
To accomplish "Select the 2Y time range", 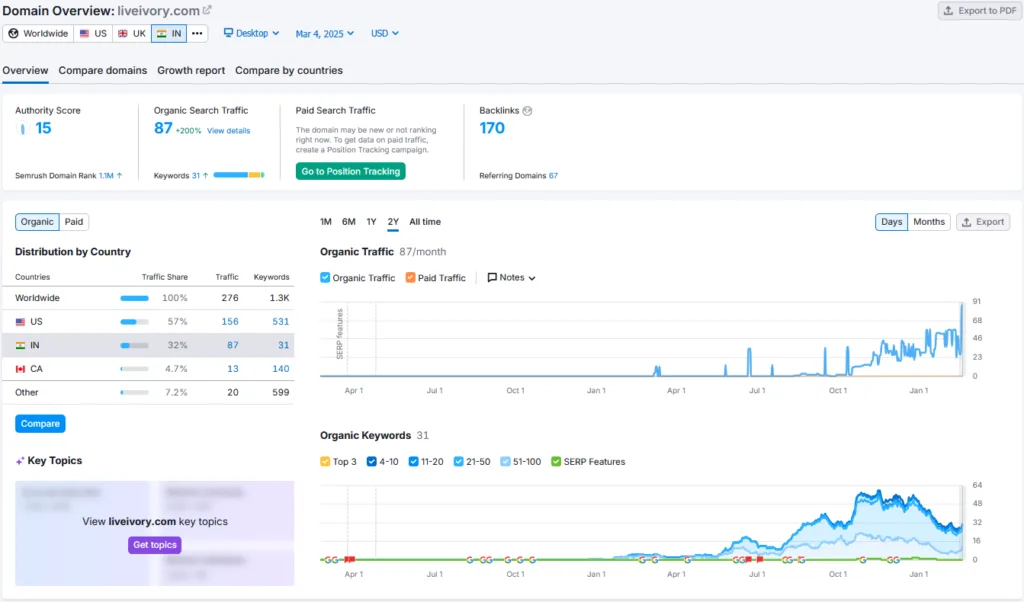I will pos(392,222).
